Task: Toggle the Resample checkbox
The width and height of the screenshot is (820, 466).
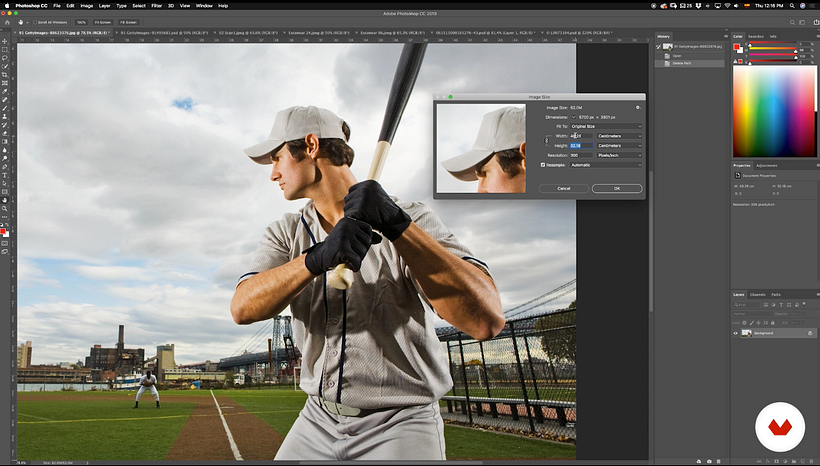Action: pyautogui.click(x=543, y=165)
